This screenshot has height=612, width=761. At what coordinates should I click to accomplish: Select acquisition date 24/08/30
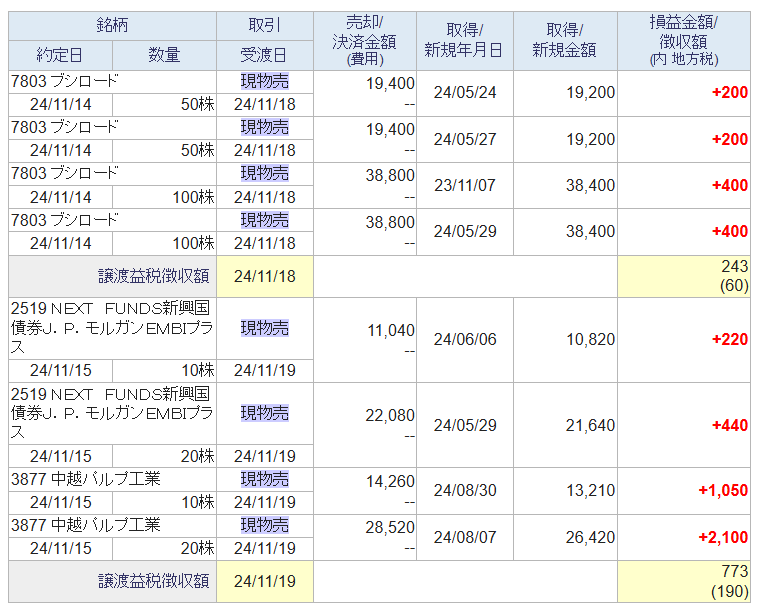tap(464, 491)
